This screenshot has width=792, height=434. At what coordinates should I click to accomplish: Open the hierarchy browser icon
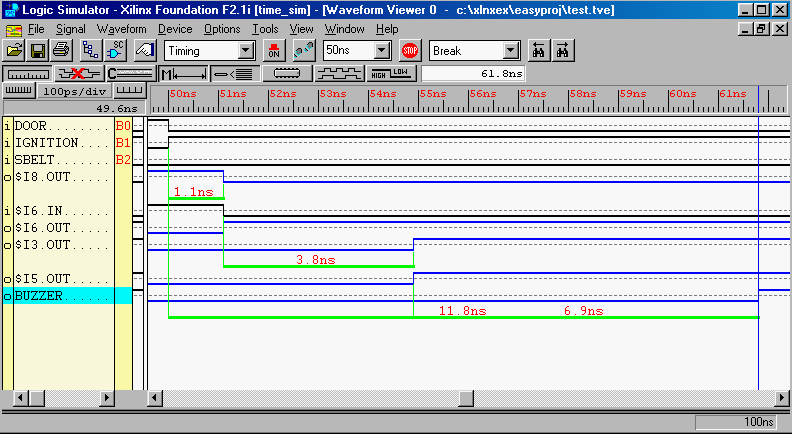click(x=90, y=50)
